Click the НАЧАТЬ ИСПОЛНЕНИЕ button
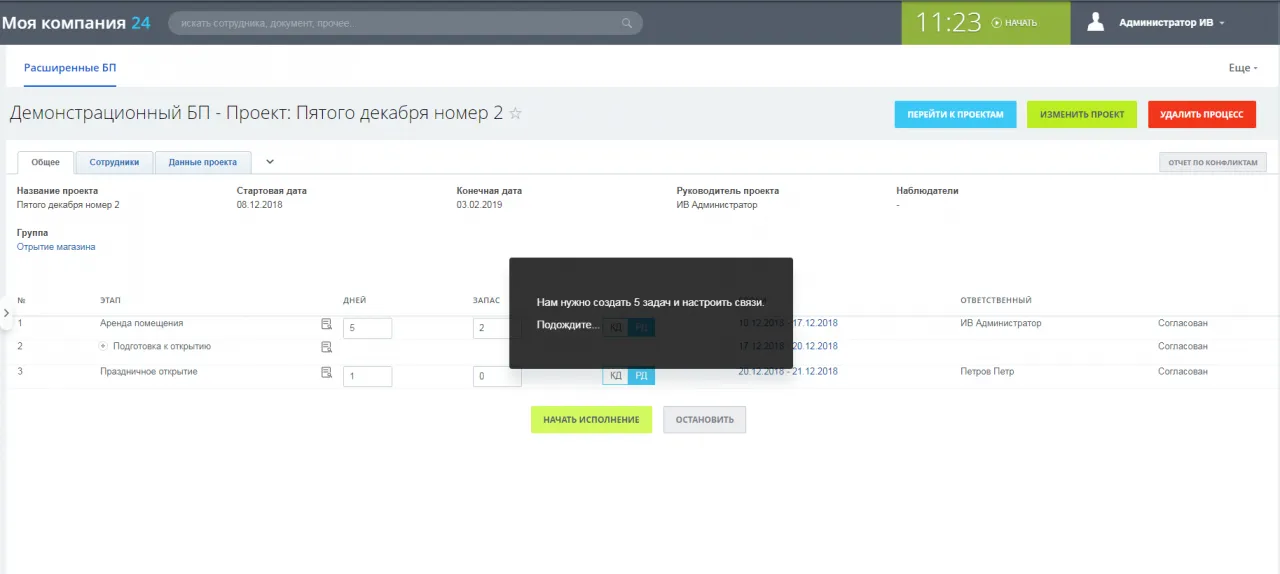The image size is (1280, 574). pos(591,420)
